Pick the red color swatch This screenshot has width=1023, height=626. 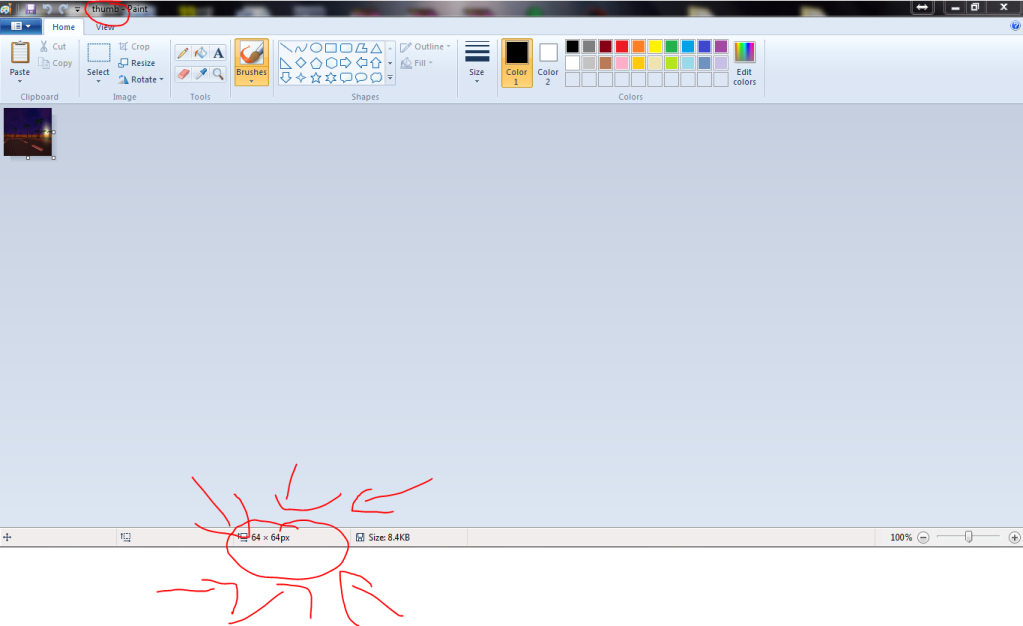point(622,46)
